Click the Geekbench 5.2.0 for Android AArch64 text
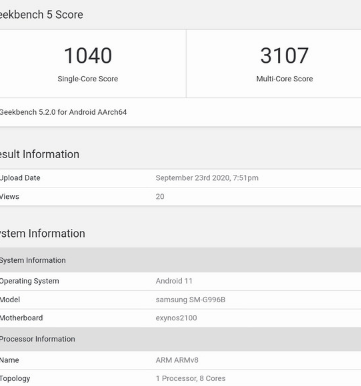This screenshot has width=361, height=386. (63, 112)
